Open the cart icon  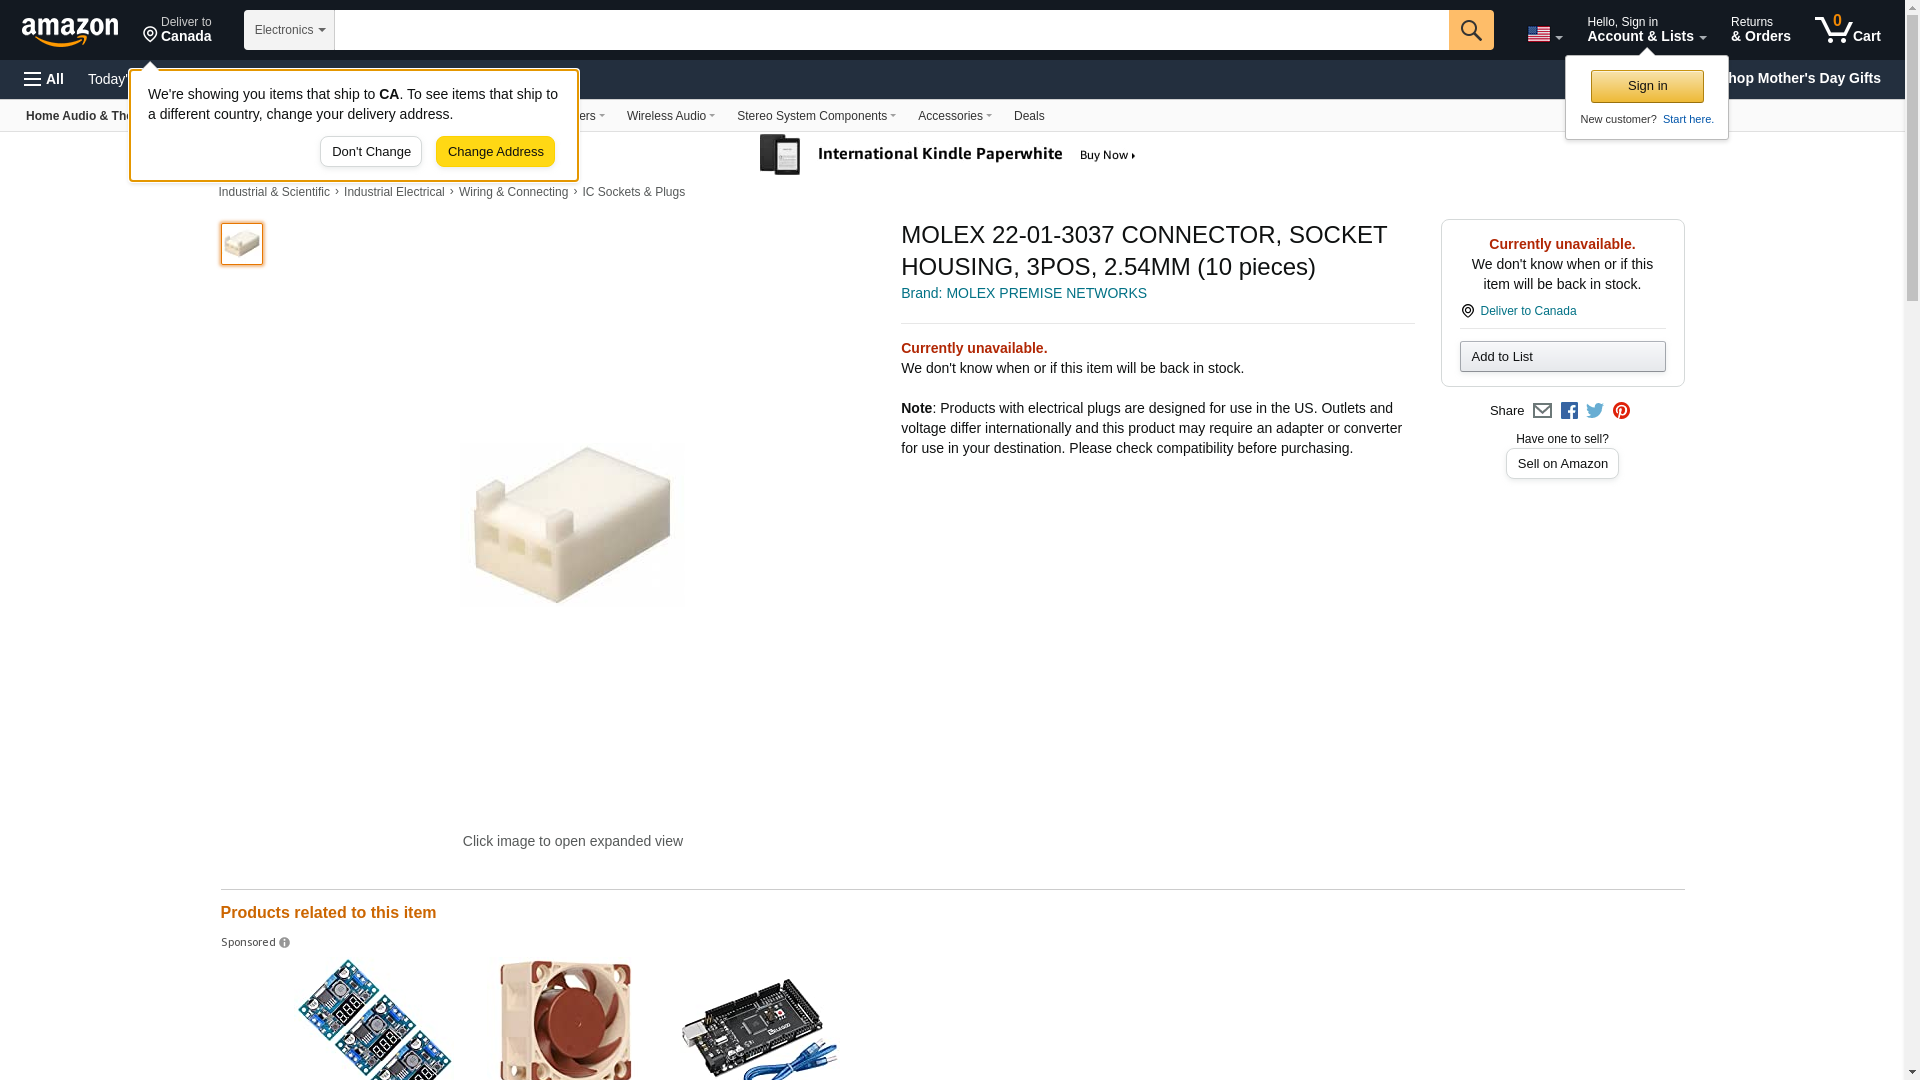(x=1847, y=30)
